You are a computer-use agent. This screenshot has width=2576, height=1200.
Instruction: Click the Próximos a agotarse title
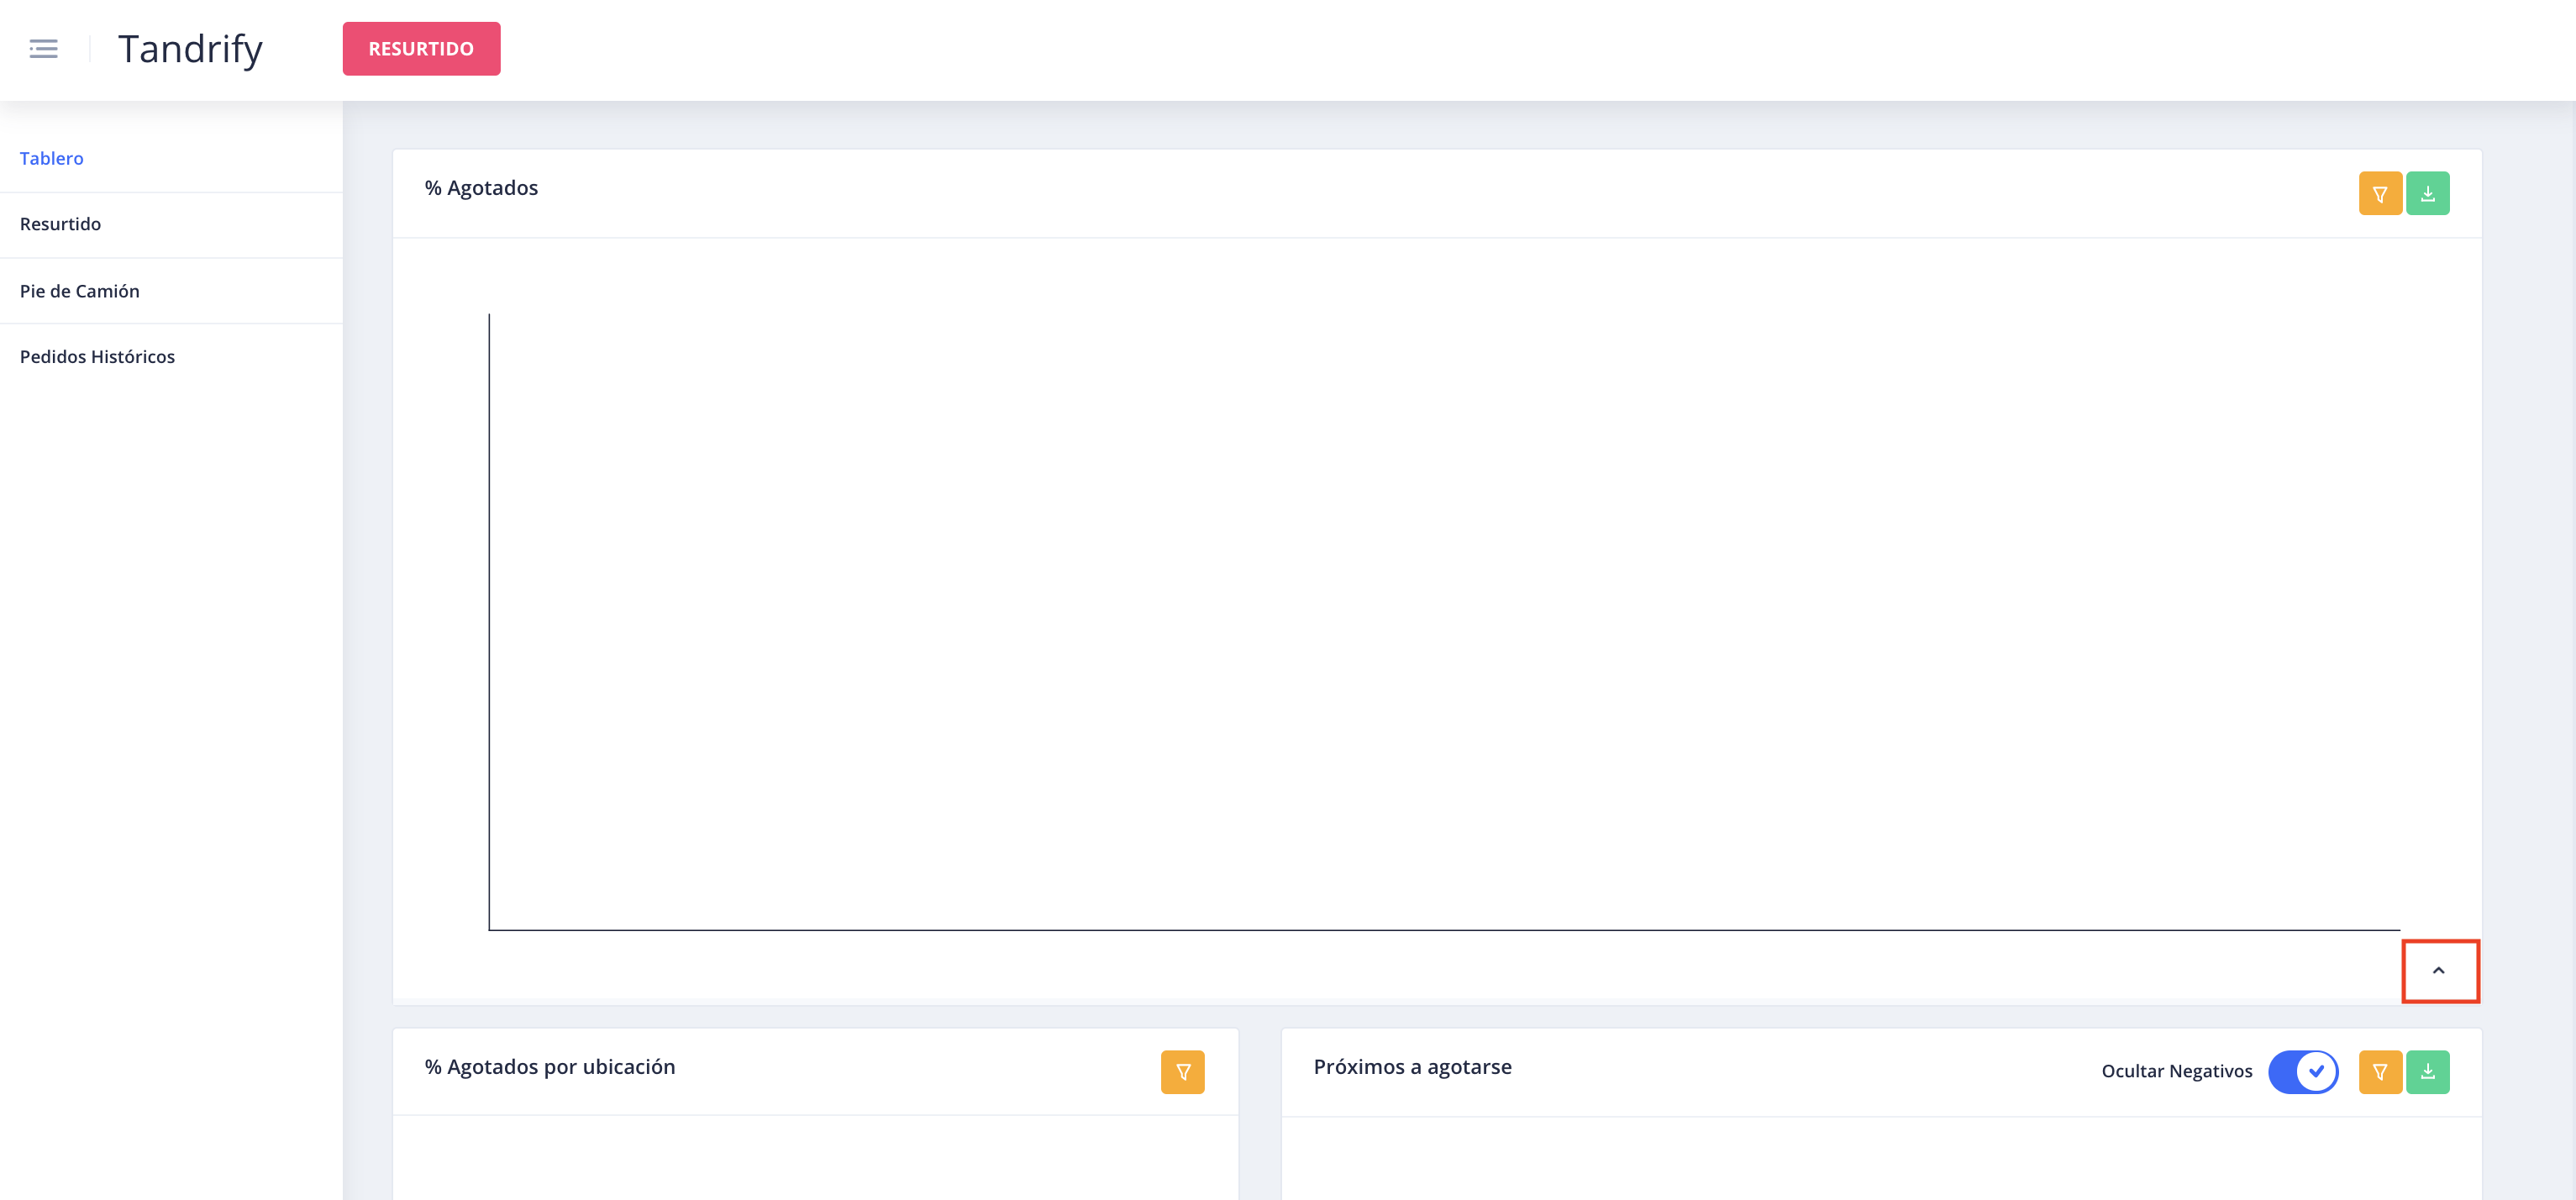click(1412, 1067)
